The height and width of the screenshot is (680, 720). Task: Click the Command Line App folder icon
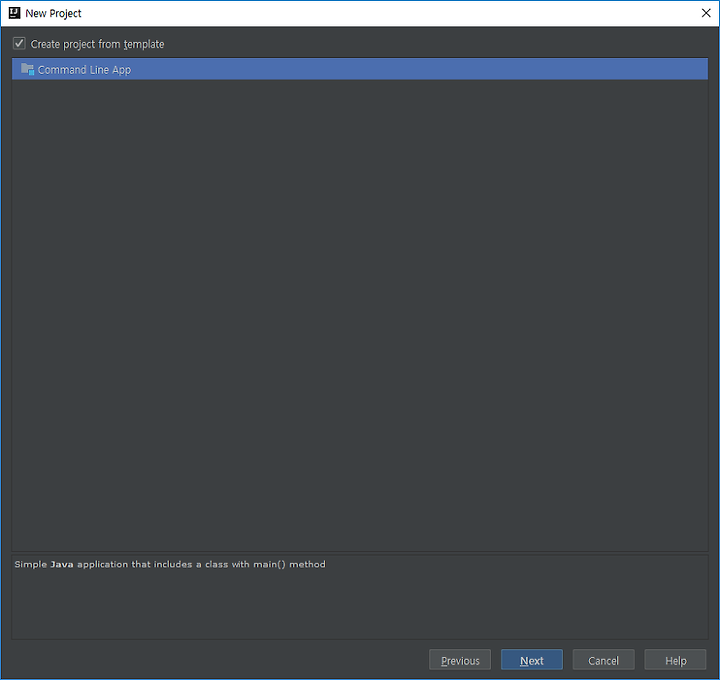[27, 69]
